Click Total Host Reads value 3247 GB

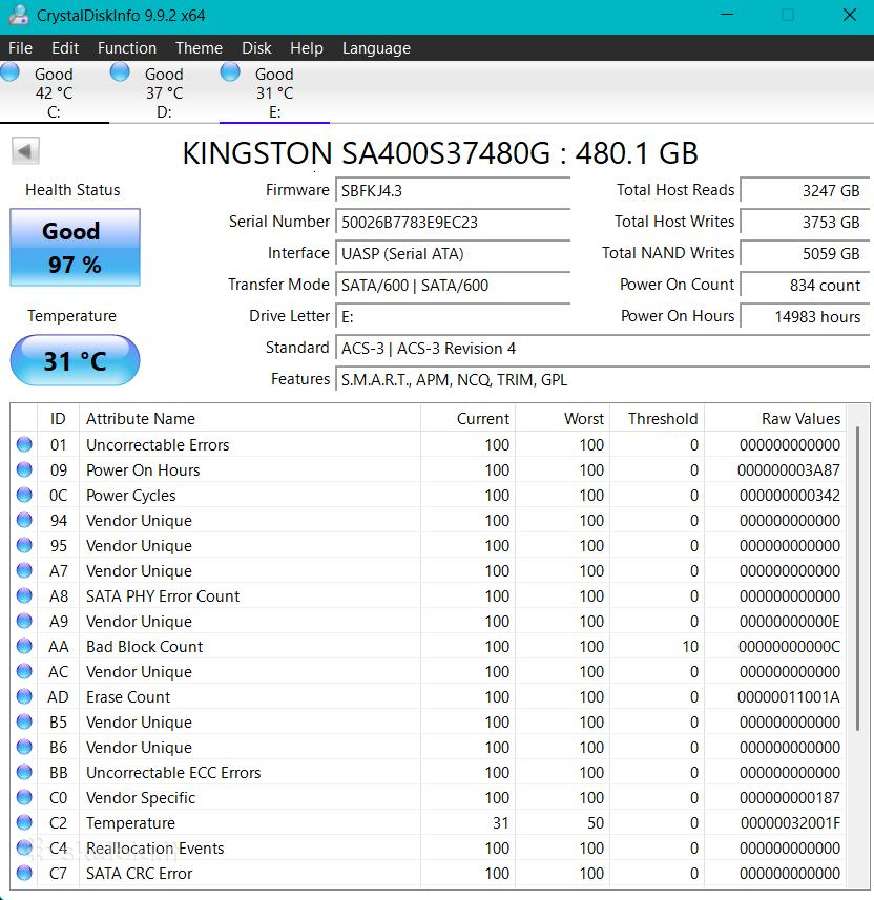(x=805, y=191)
